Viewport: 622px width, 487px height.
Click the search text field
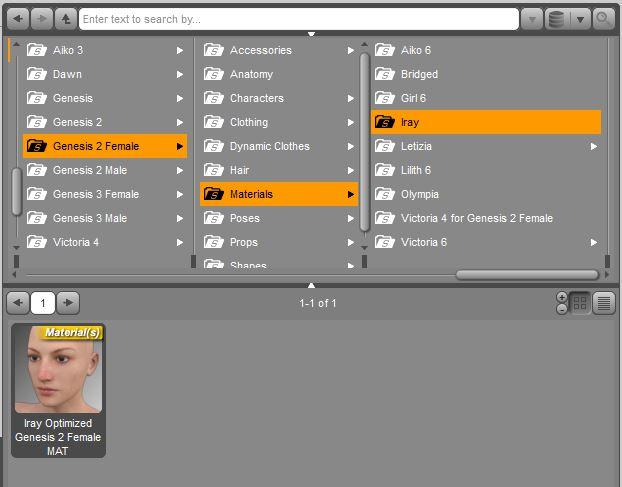299,19
